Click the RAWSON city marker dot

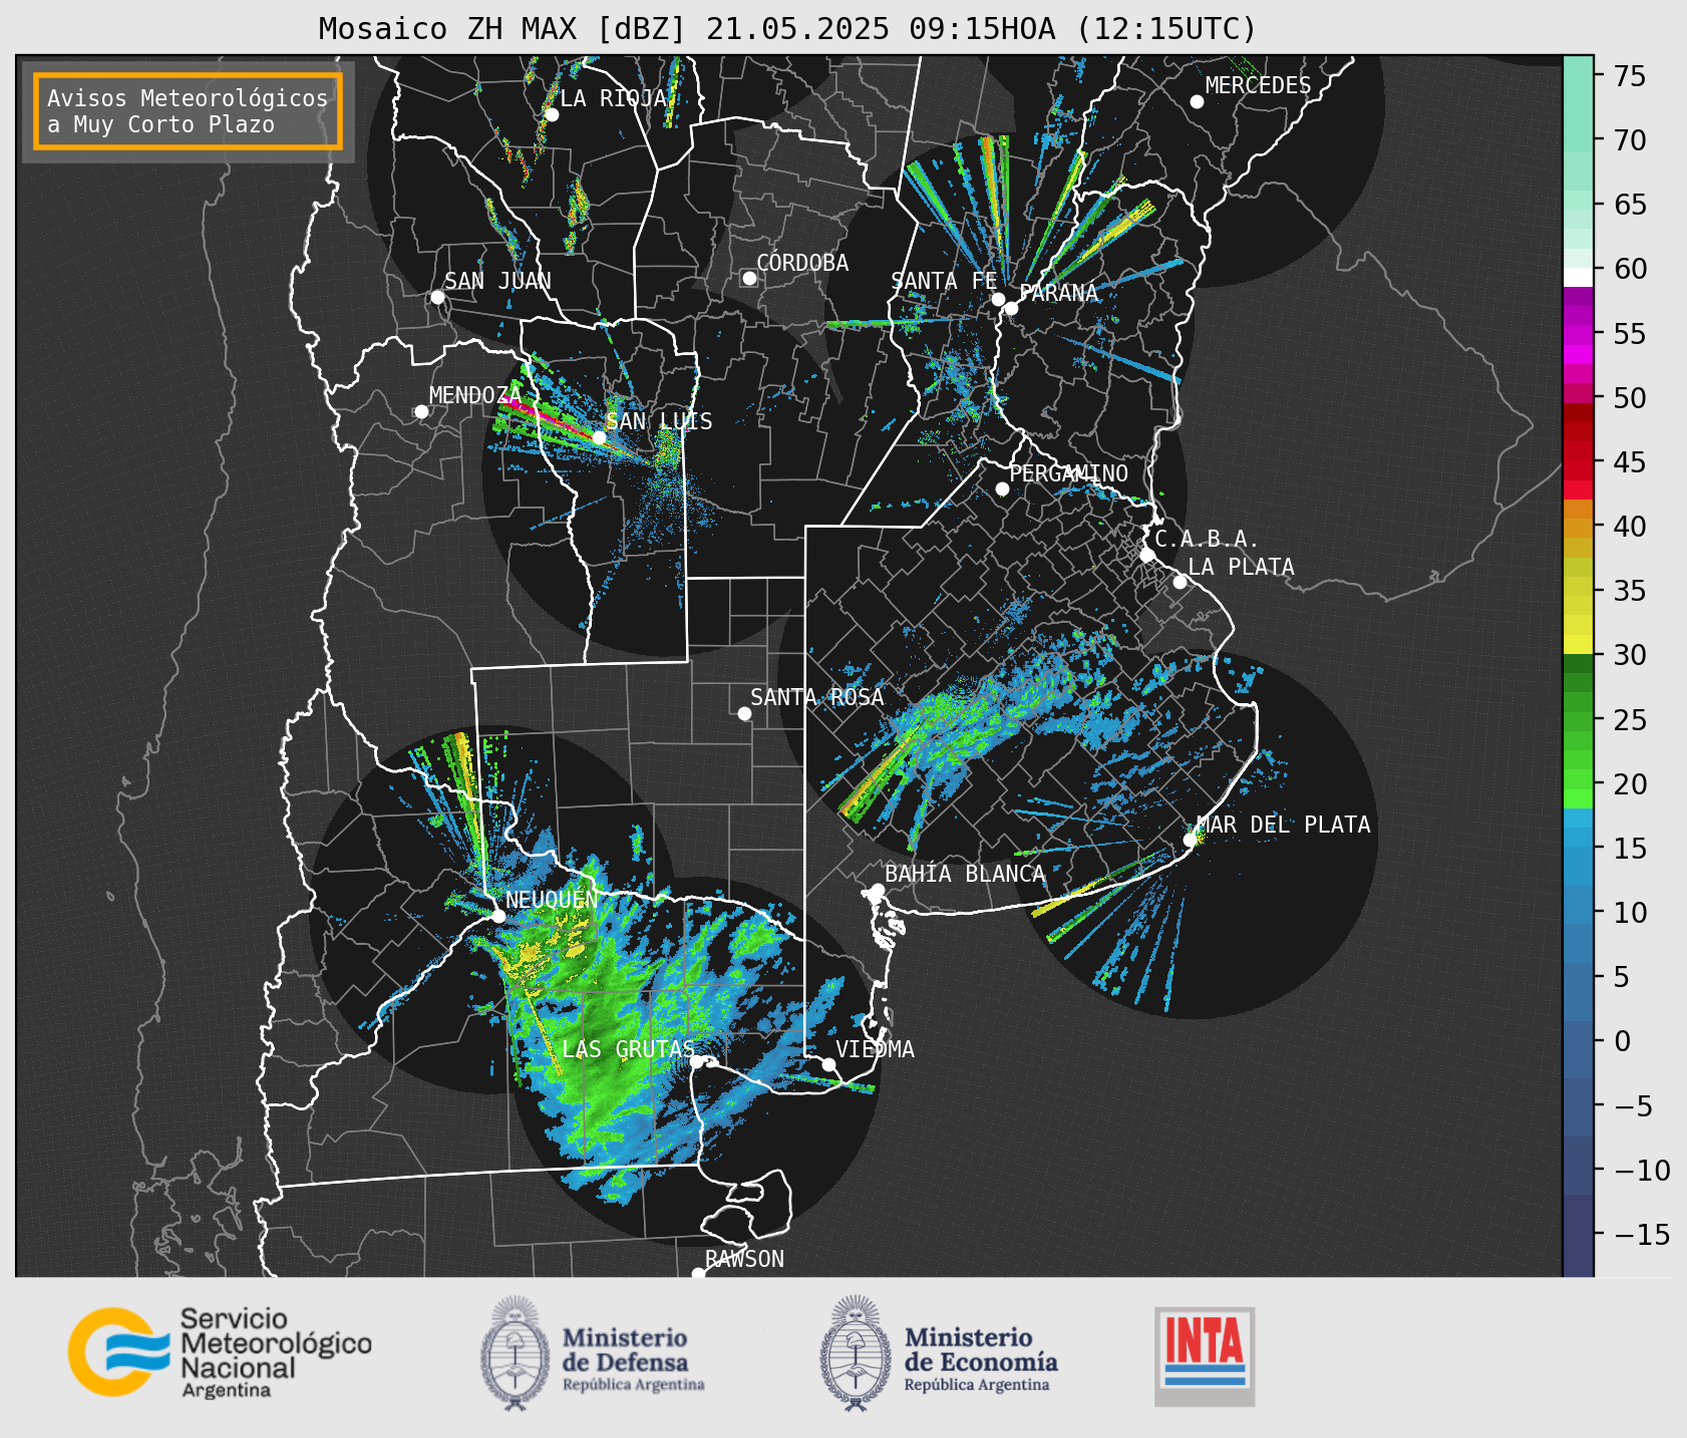(x=698, y=1274)
